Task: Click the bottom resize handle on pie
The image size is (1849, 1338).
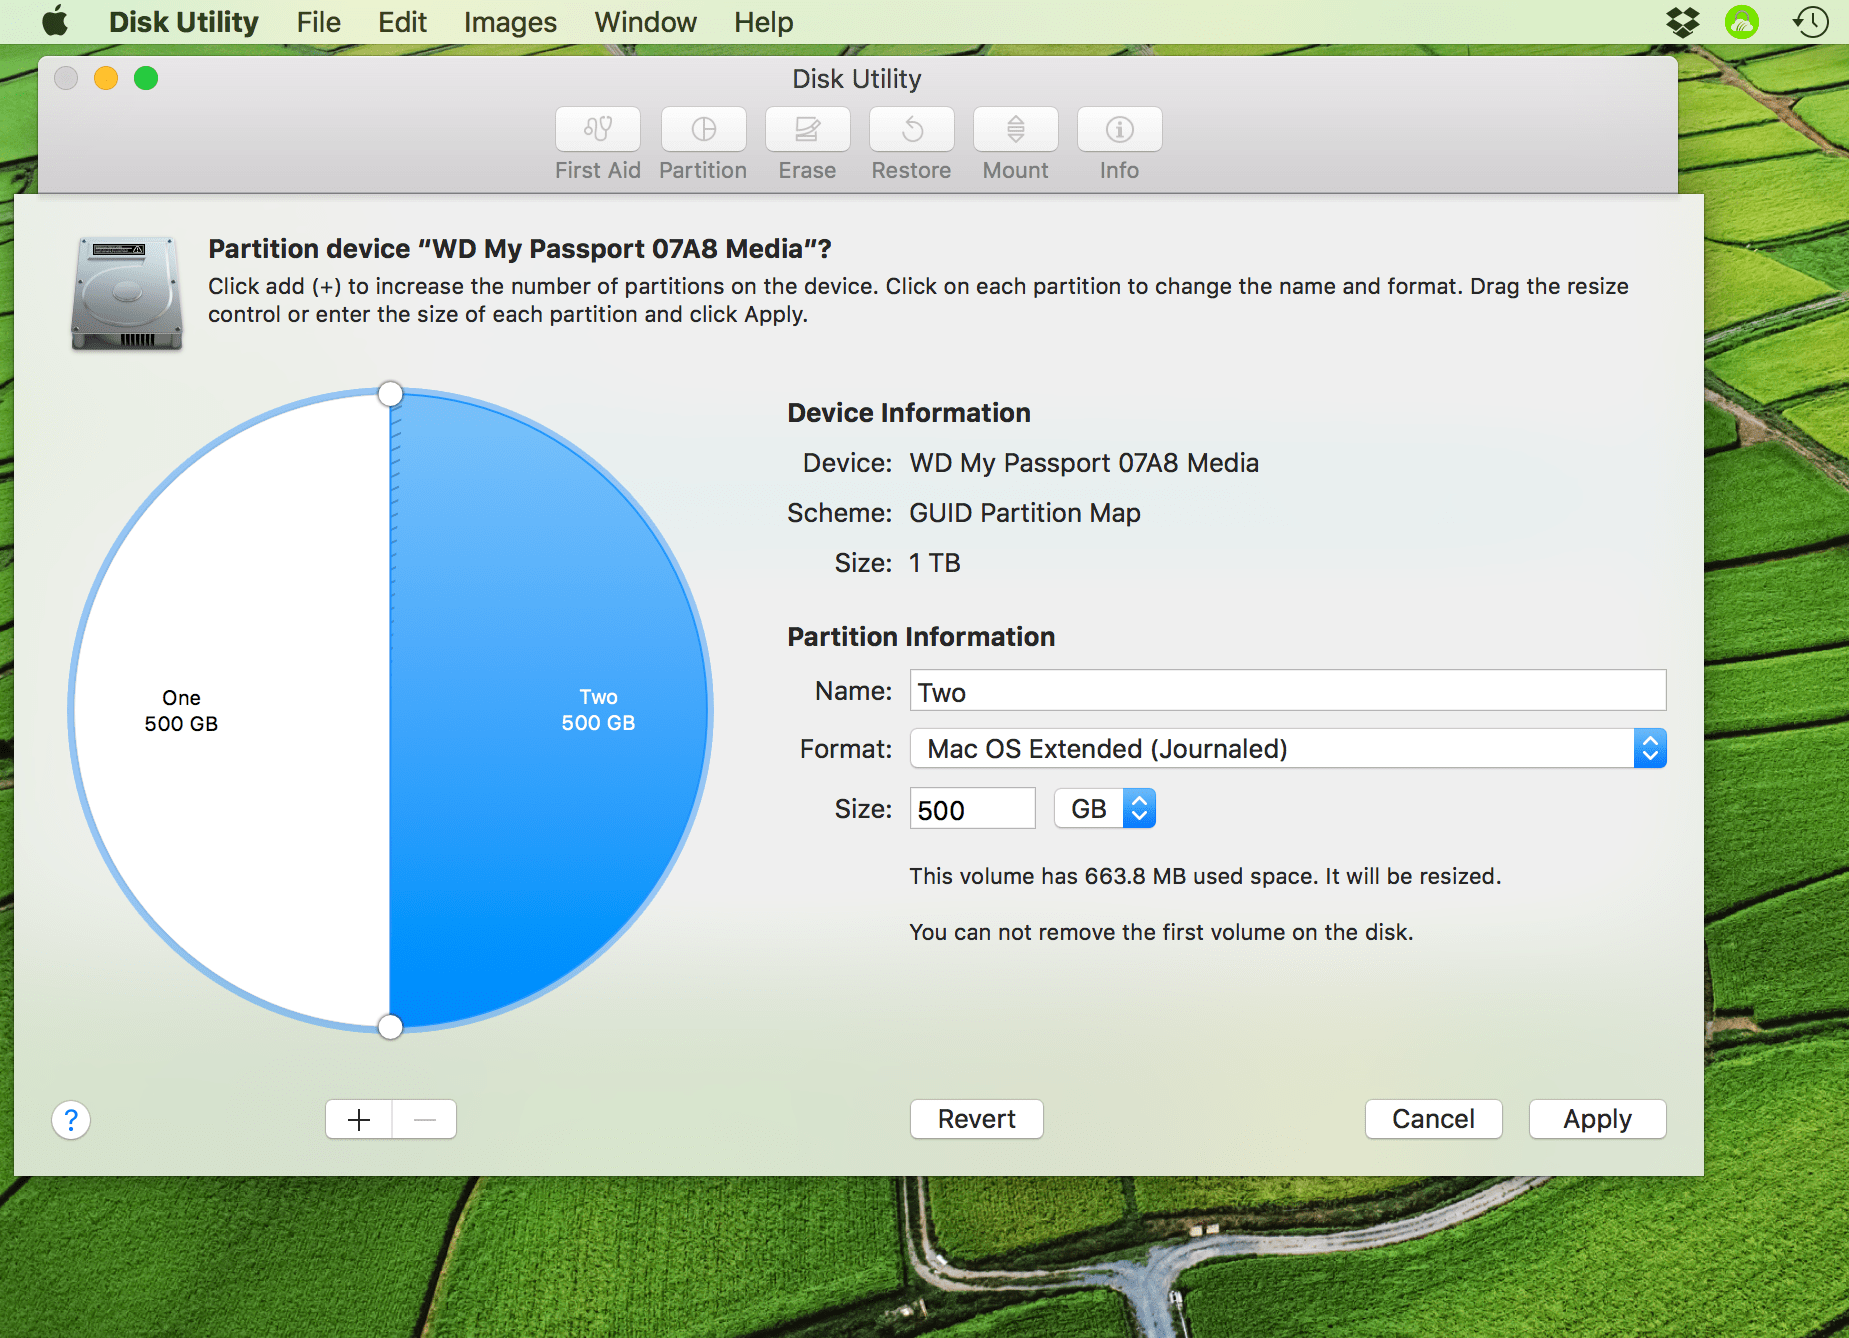Action: pos(391,1026)
